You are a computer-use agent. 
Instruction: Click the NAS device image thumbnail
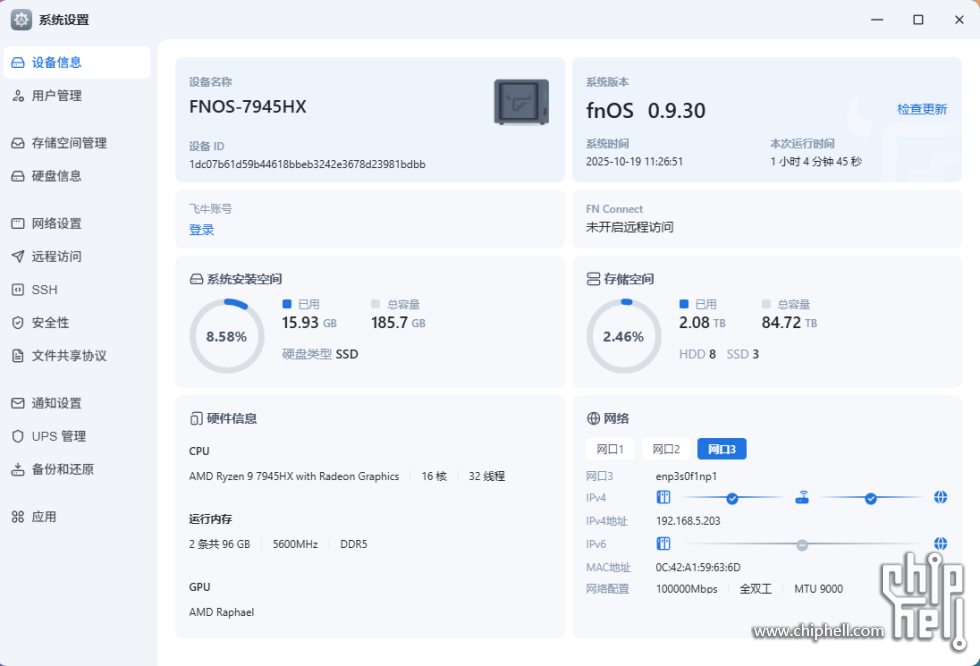521,102
